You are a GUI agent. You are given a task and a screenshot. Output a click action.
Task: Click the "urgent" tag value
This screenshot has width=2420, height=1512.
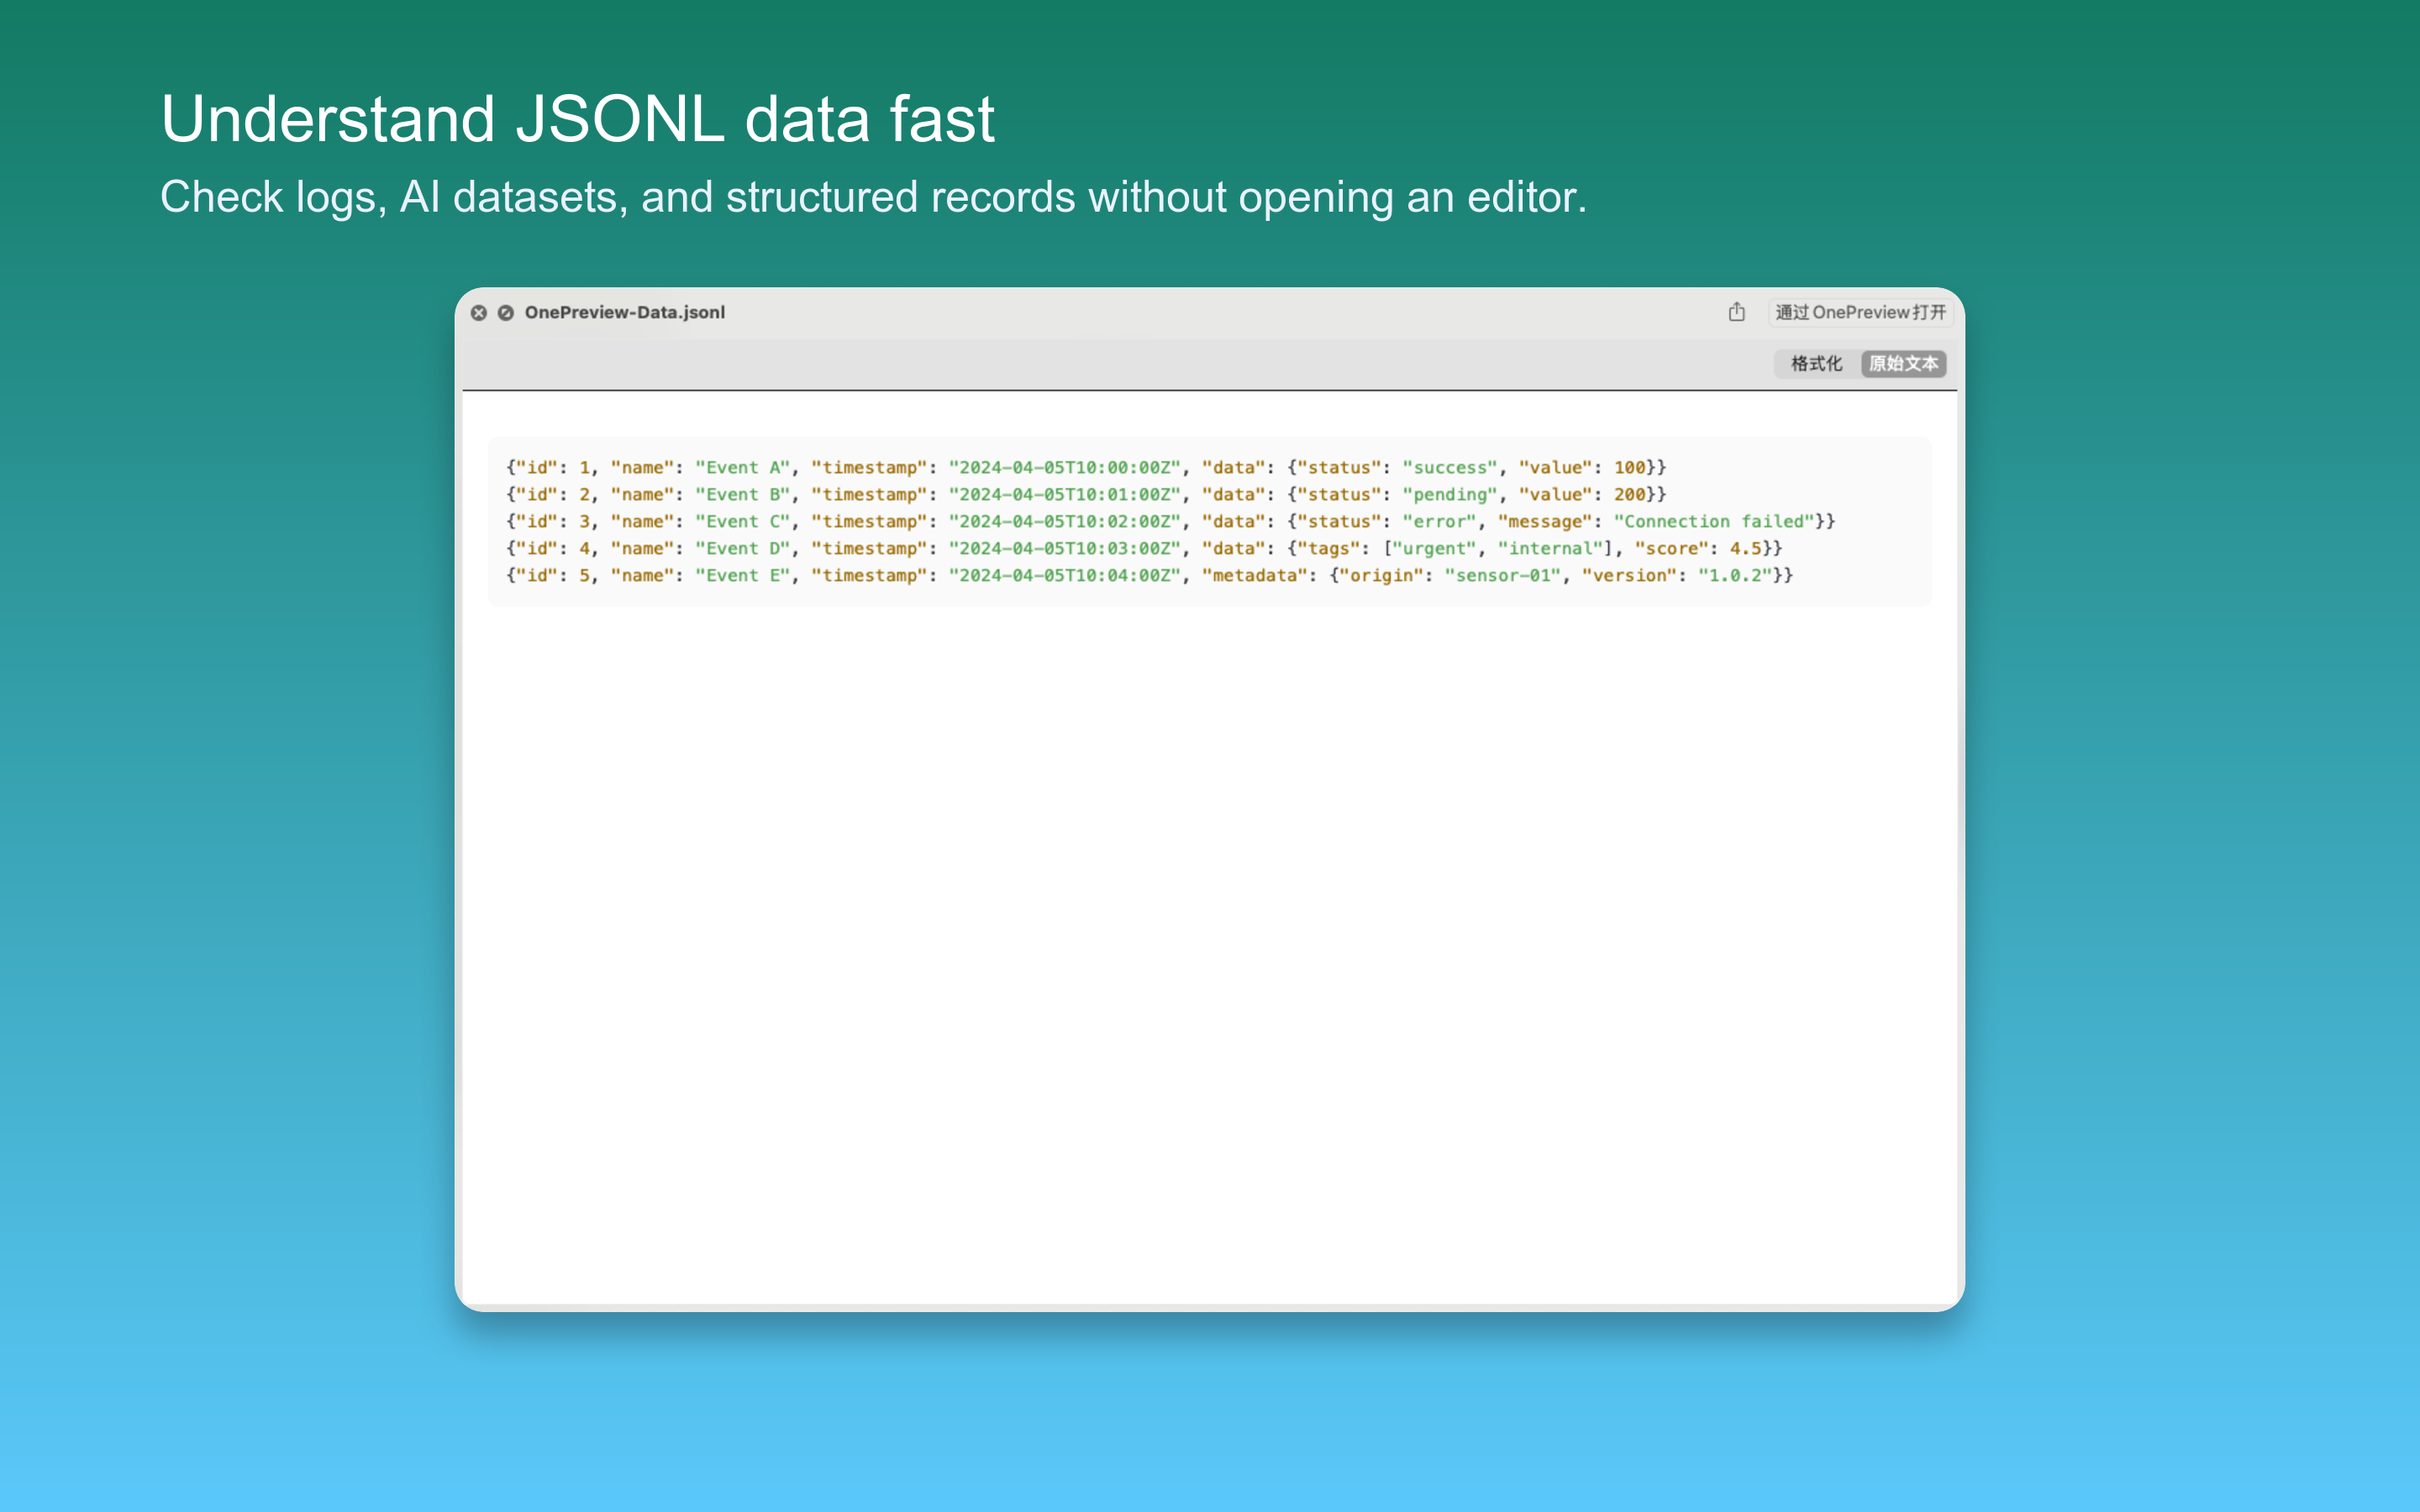point(1434,548)
